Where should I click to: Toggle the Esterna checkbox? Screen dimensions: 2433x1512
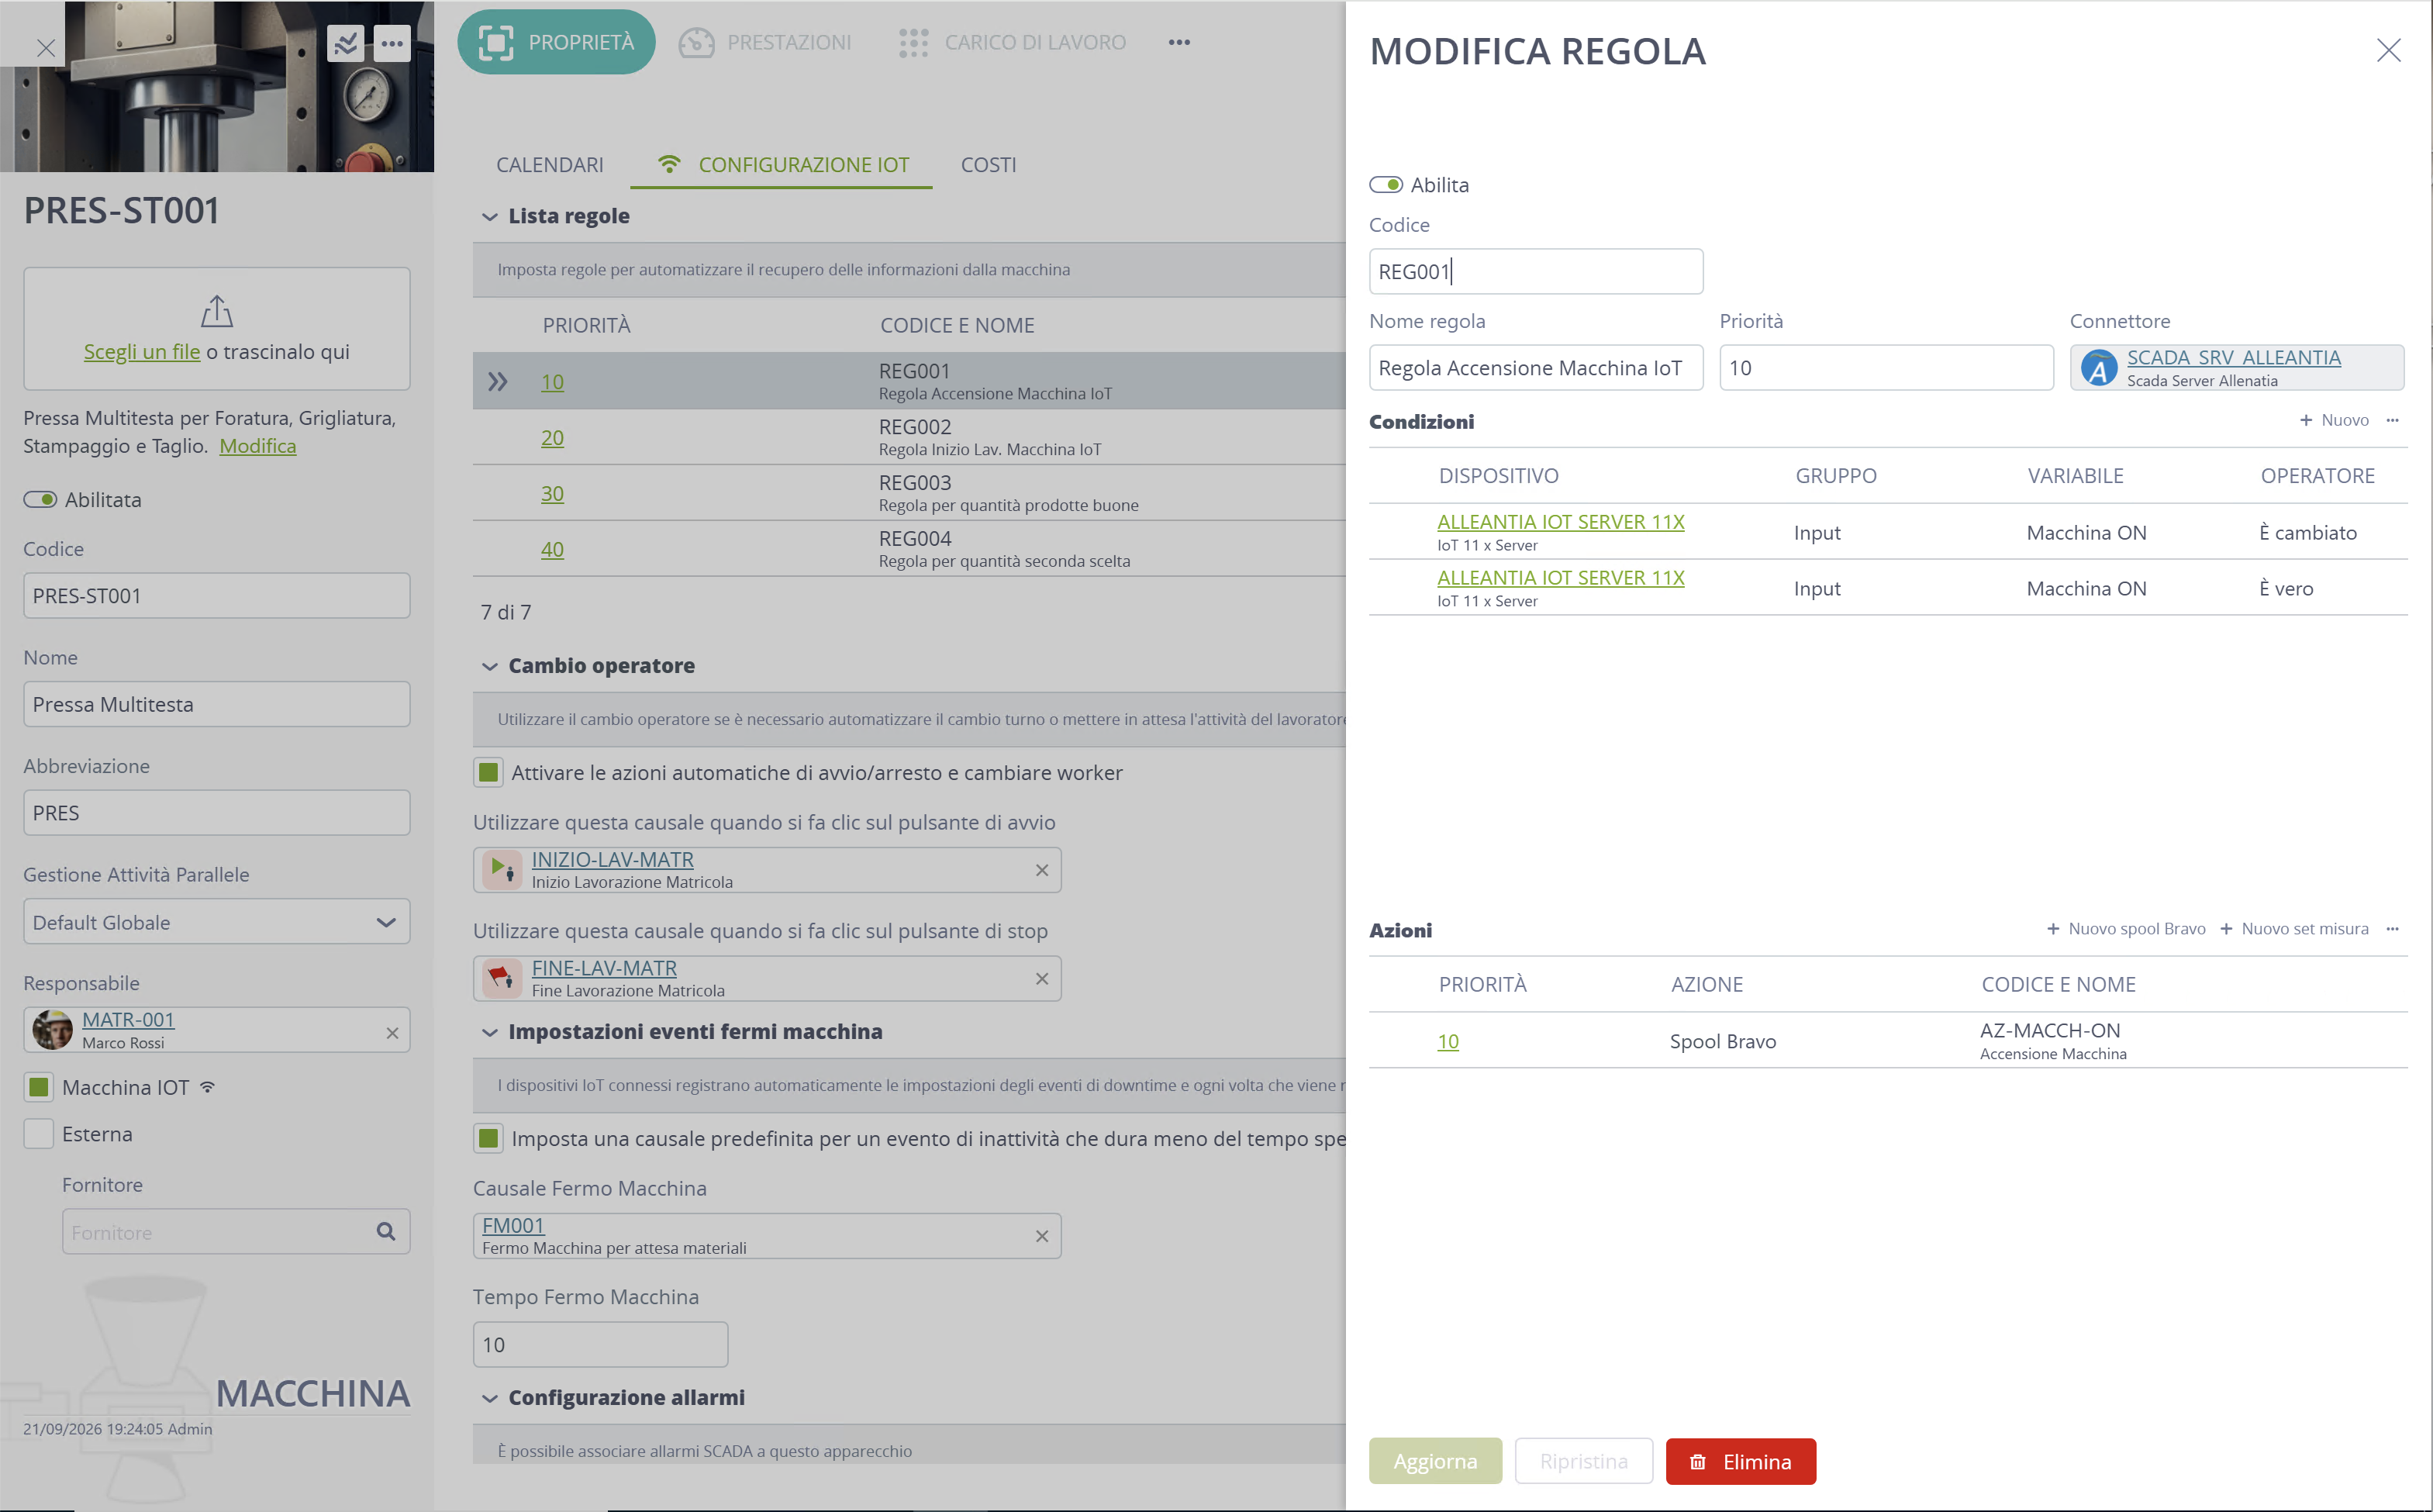tap(39, 1134)
